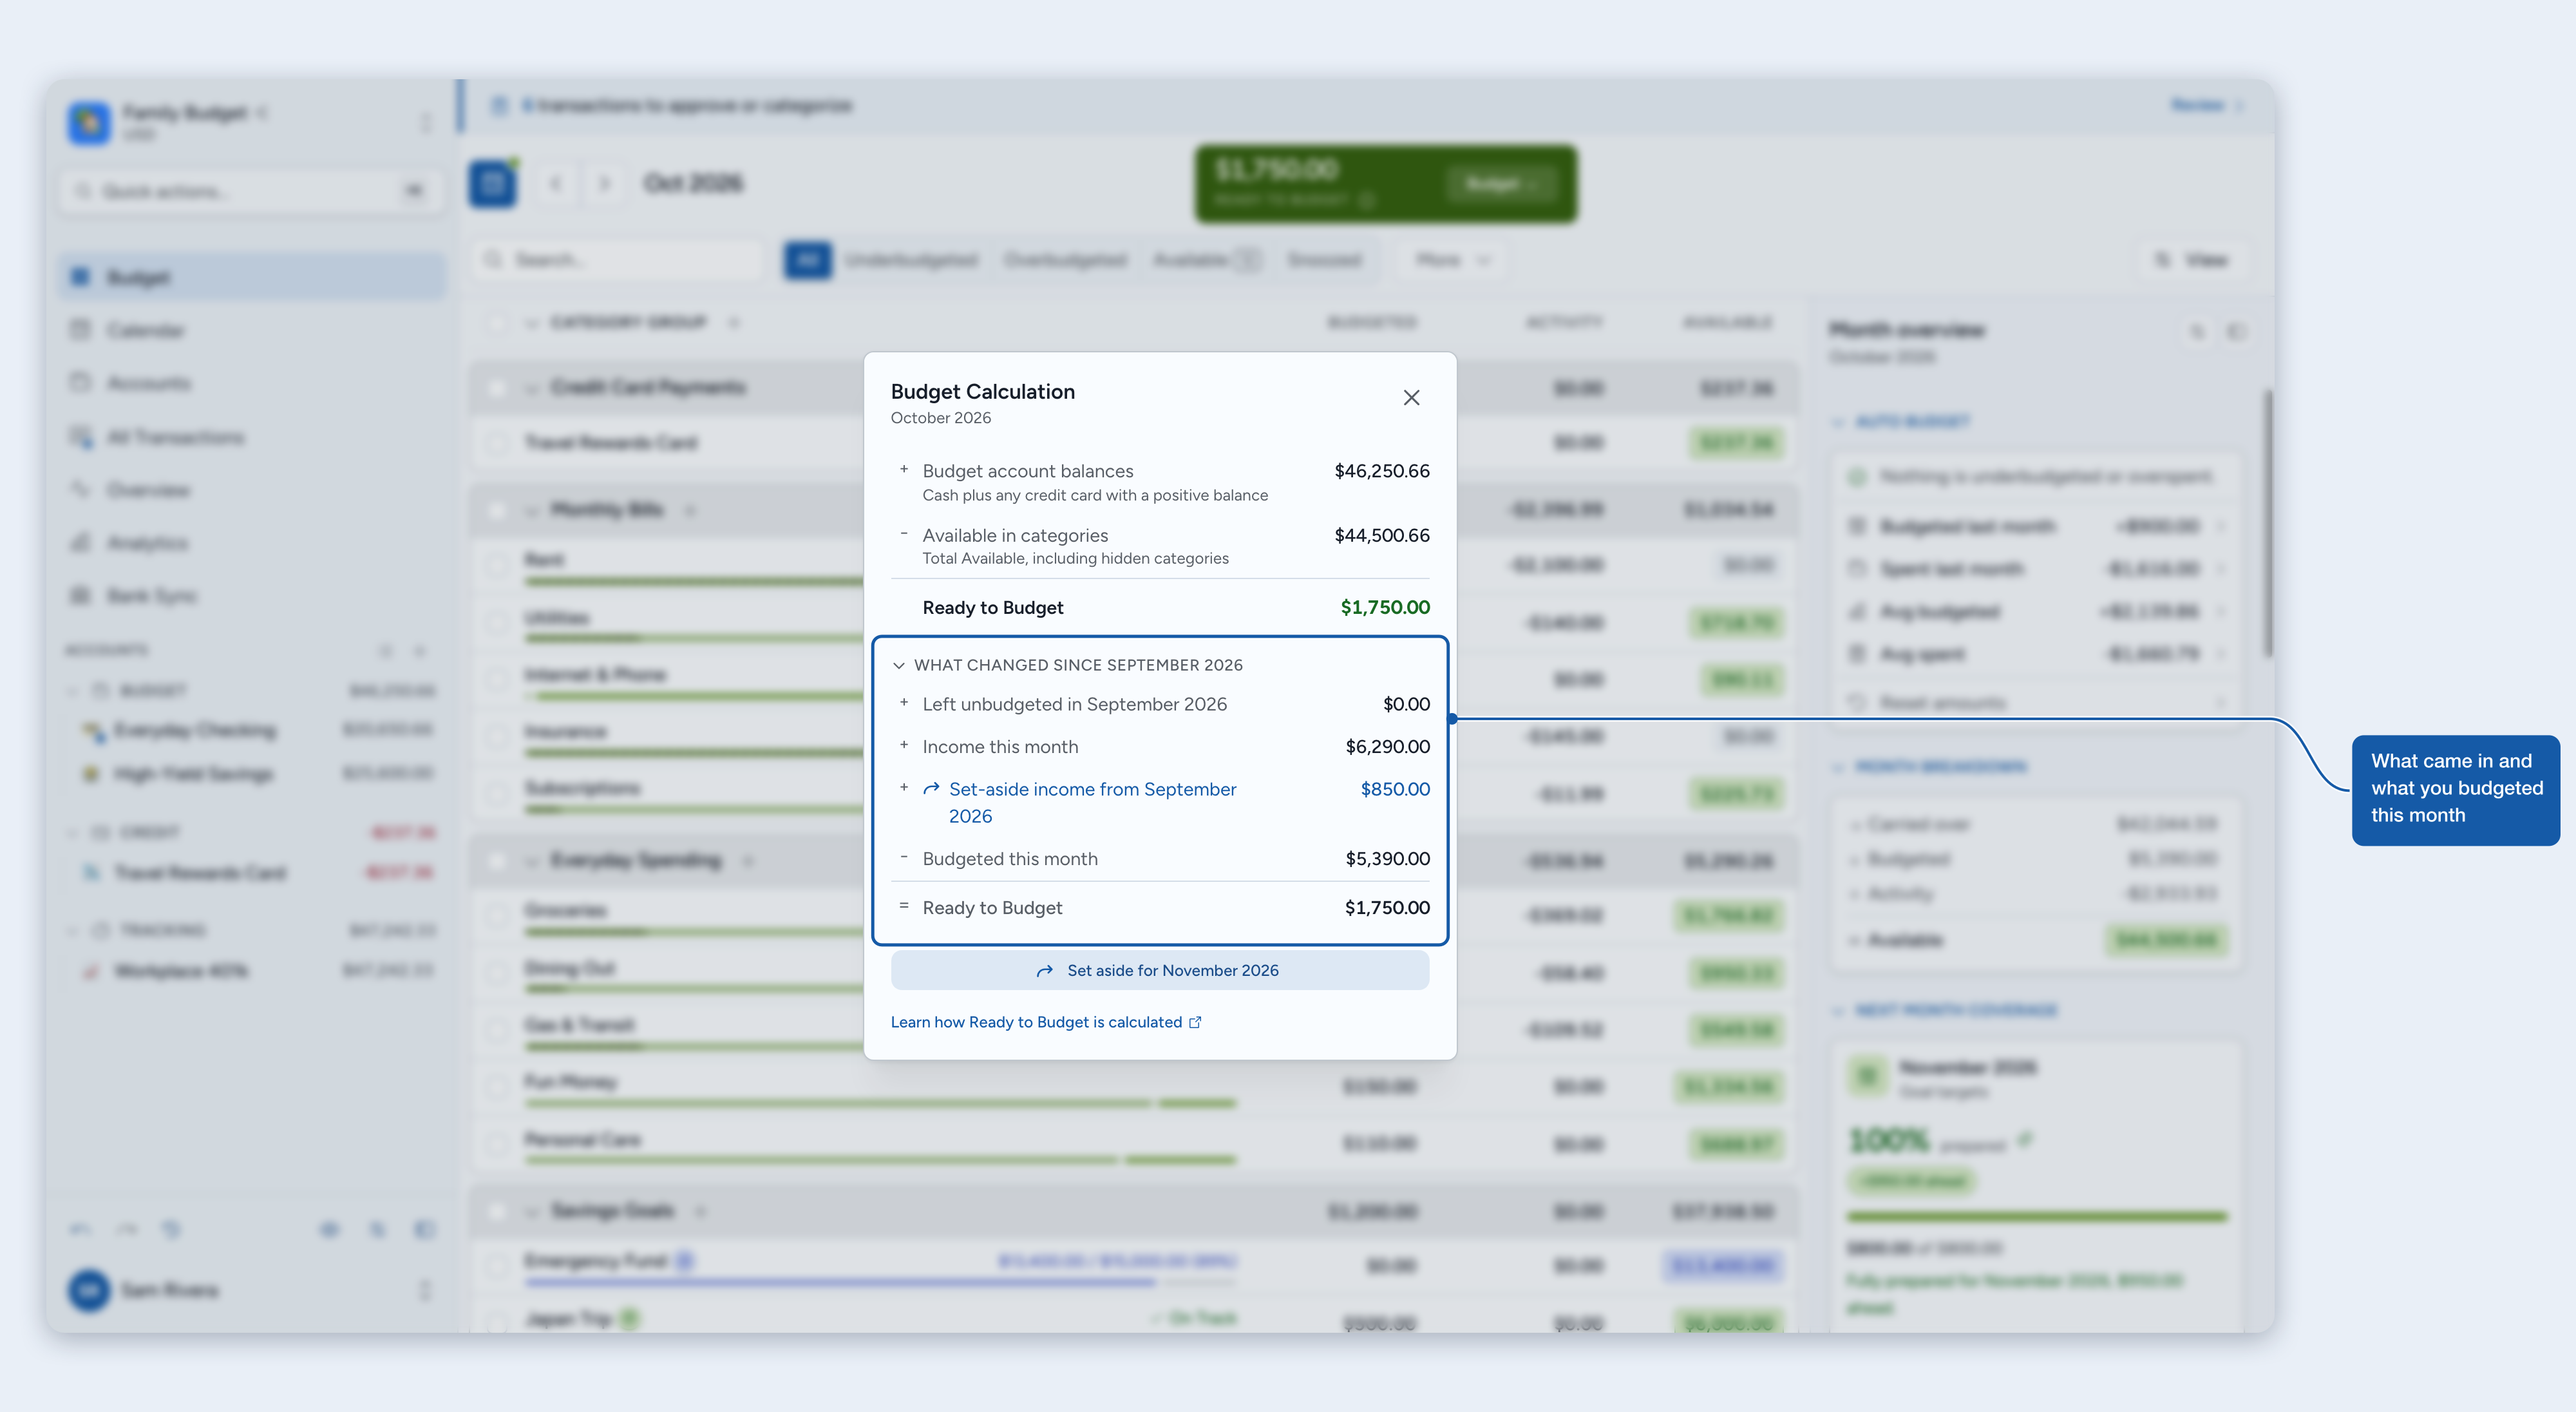Click Left unbudgeted in September 2026 label
2576x1412 pixels.
tap(1074, 704)
